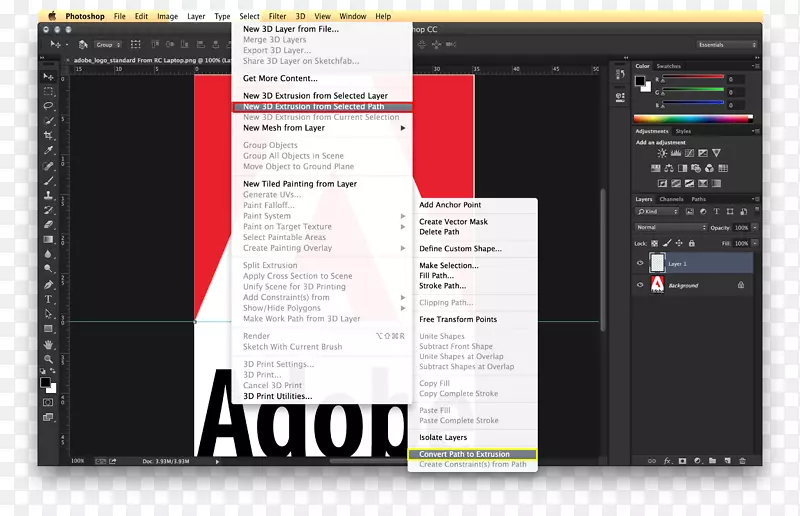The image size is (800, 516).
Task: Link layers icon in Layers panel
Action: point(652,461)
